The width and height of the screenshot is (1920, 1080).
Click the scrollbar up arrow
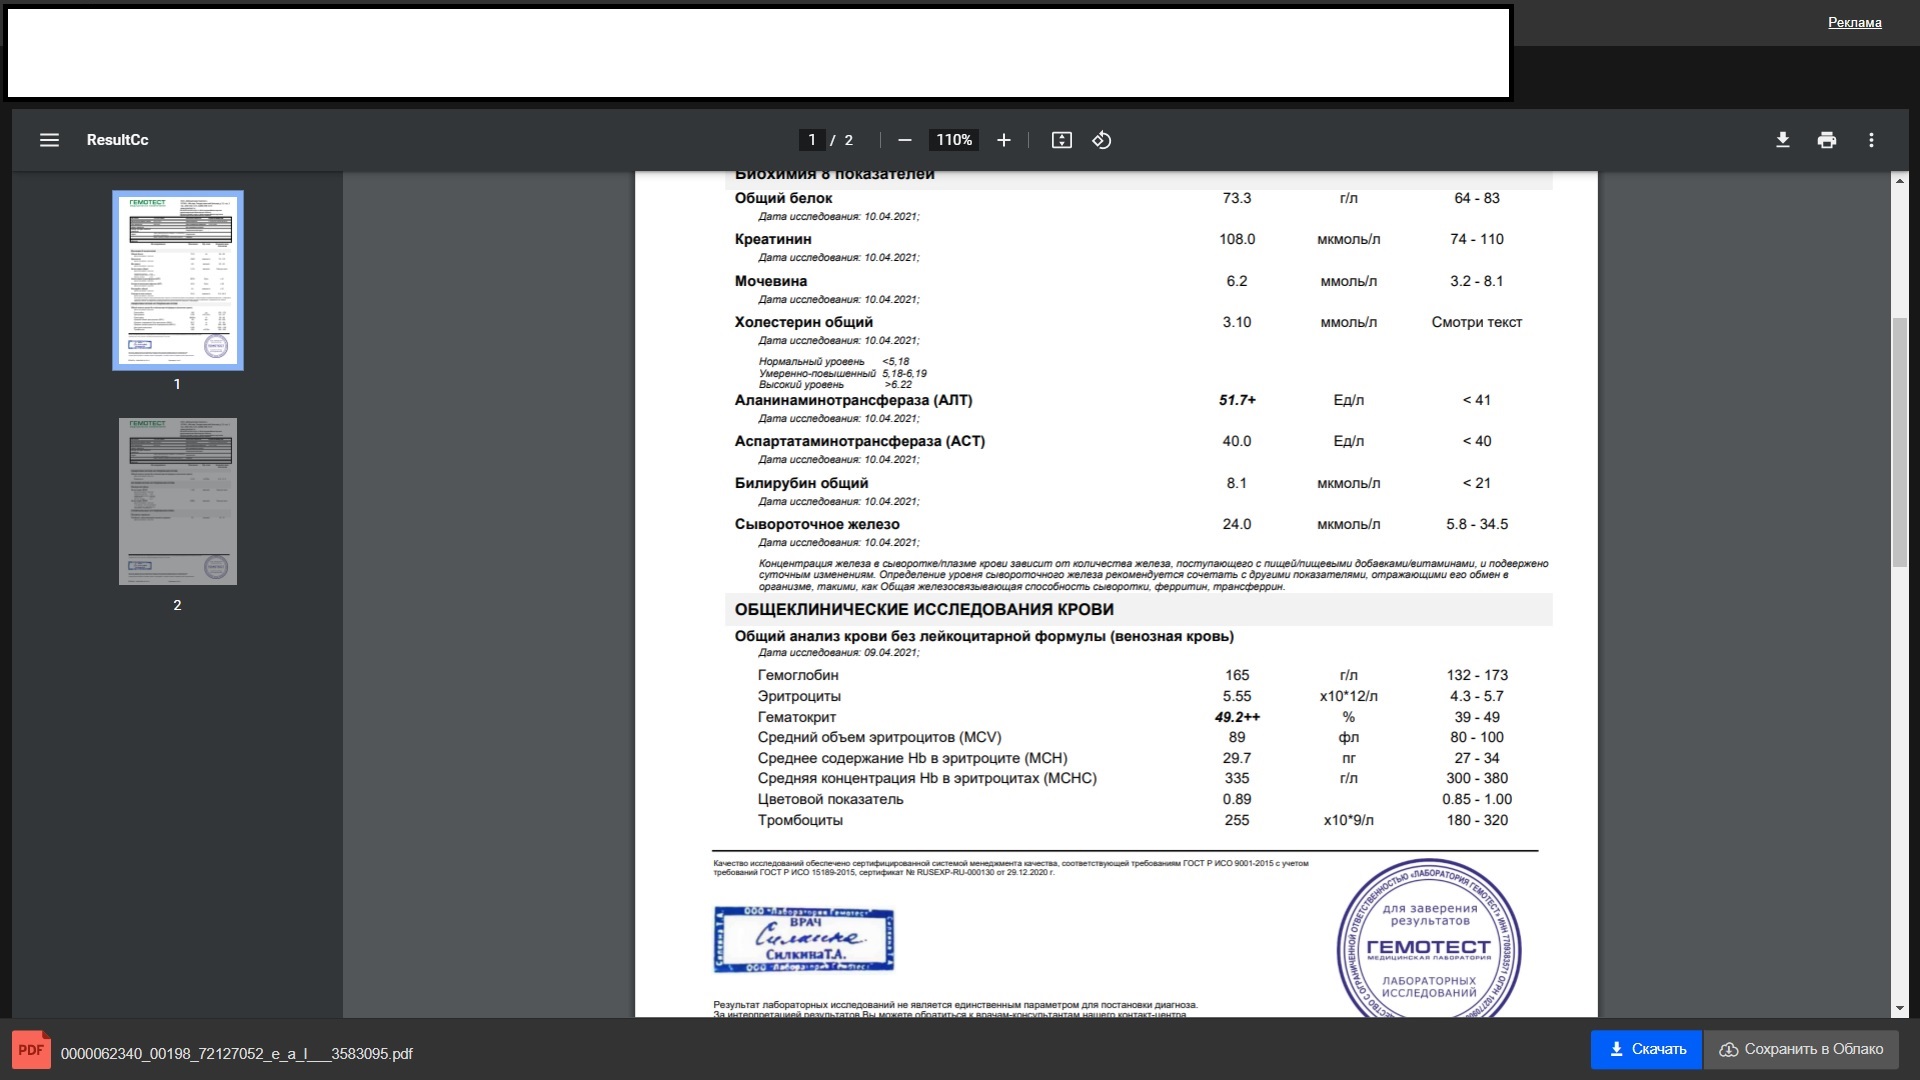click(x=1900, y=181)
